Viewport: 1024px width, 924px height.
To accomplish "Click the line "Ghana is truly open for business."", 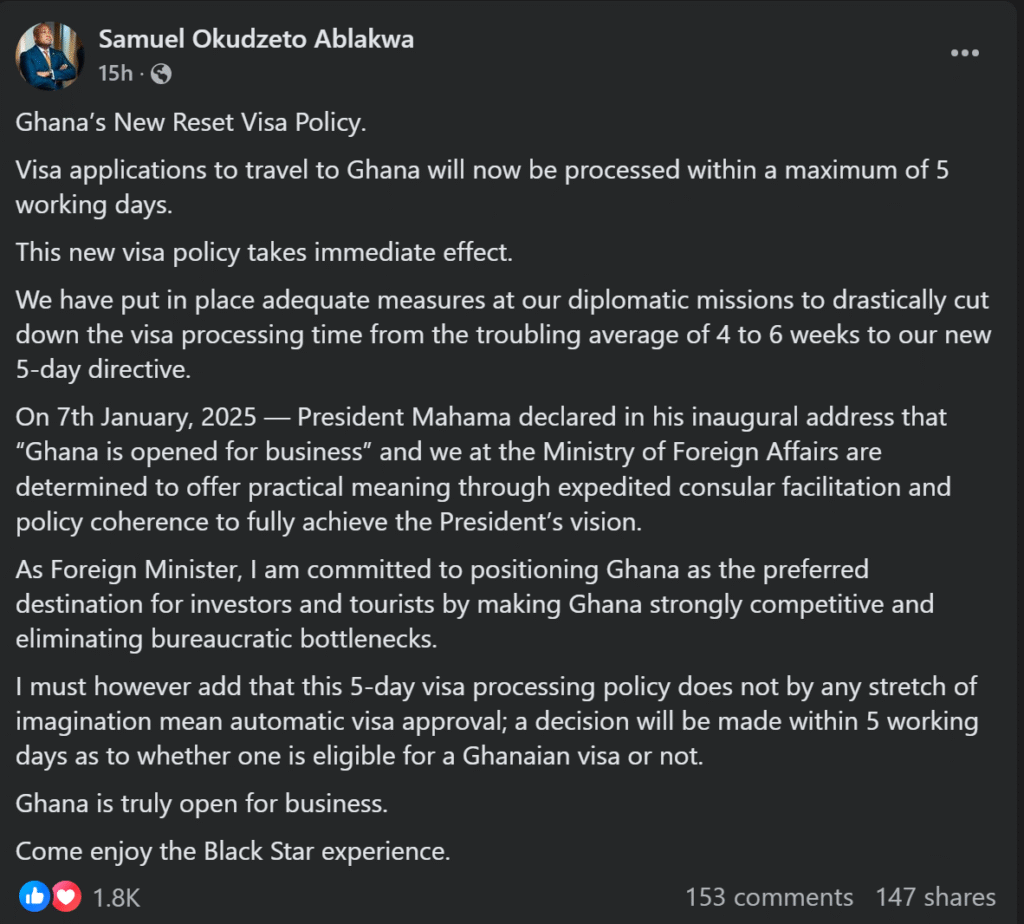I will click(202, 803).
